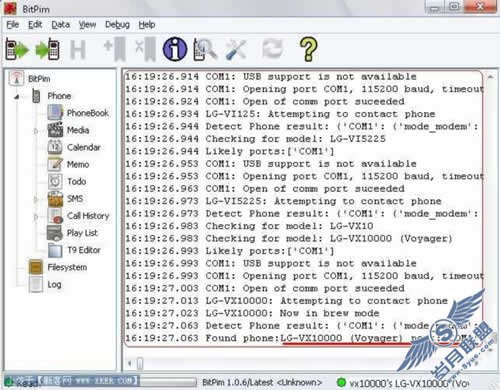
Task: Click the BitPim root antenna icon
Action: (17, 78)
